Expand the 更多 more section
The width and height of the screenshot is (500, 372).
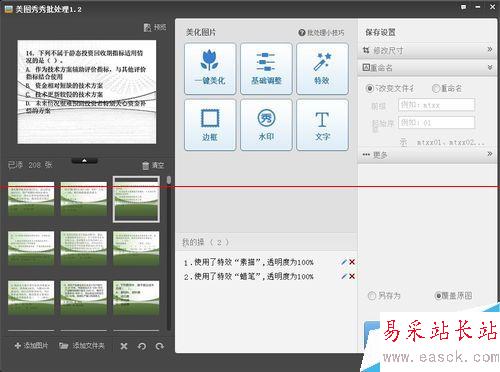tap(427, 155)
